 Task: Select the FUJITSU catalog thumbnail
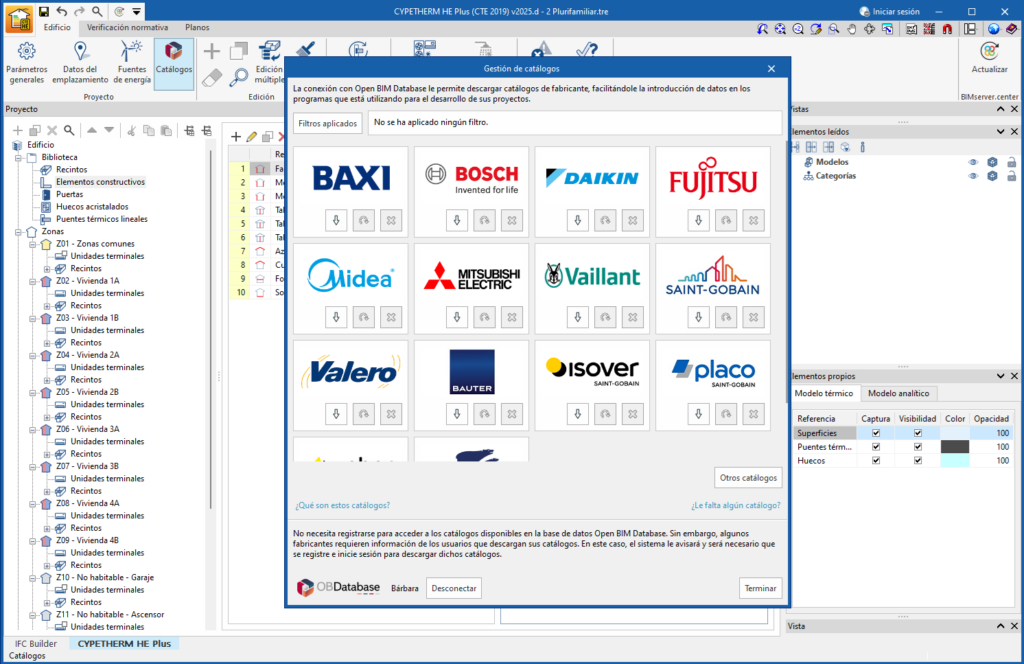click(x=713, y=180)
